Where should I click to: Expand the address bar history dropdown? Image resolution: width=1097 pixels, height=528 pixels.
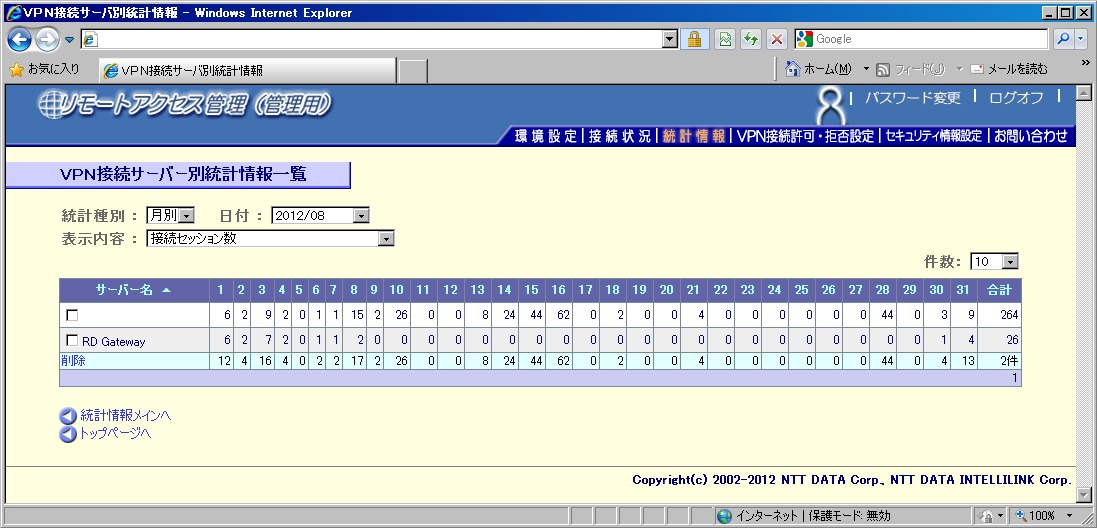point(670,39)
